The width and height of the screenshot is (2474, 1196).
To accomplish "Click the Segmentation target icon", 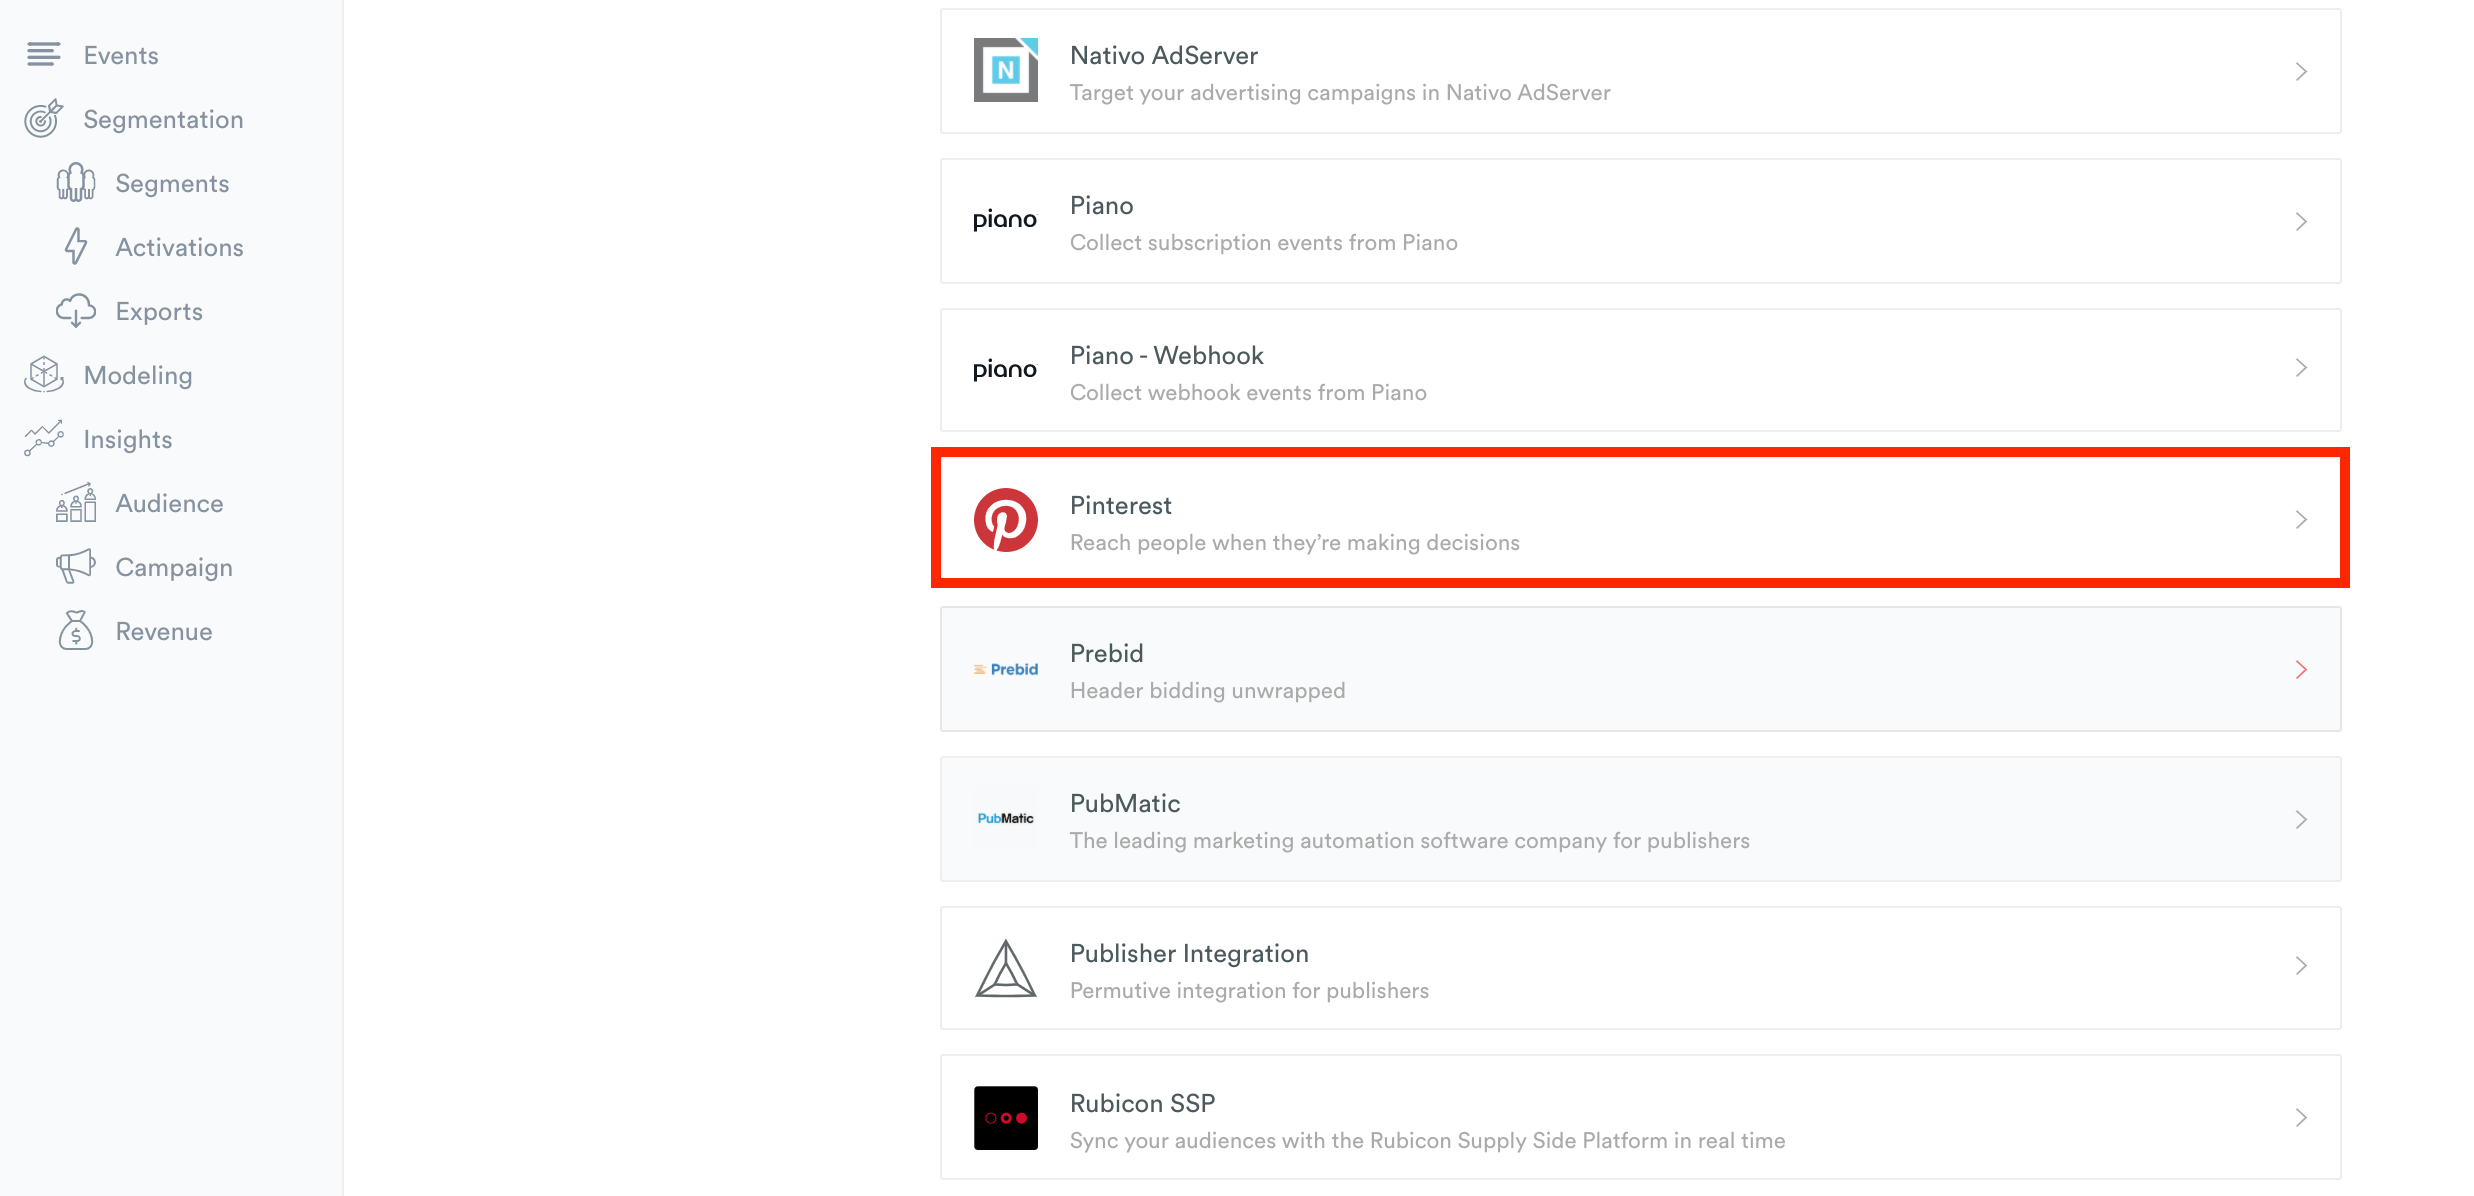I will point(42,118).
